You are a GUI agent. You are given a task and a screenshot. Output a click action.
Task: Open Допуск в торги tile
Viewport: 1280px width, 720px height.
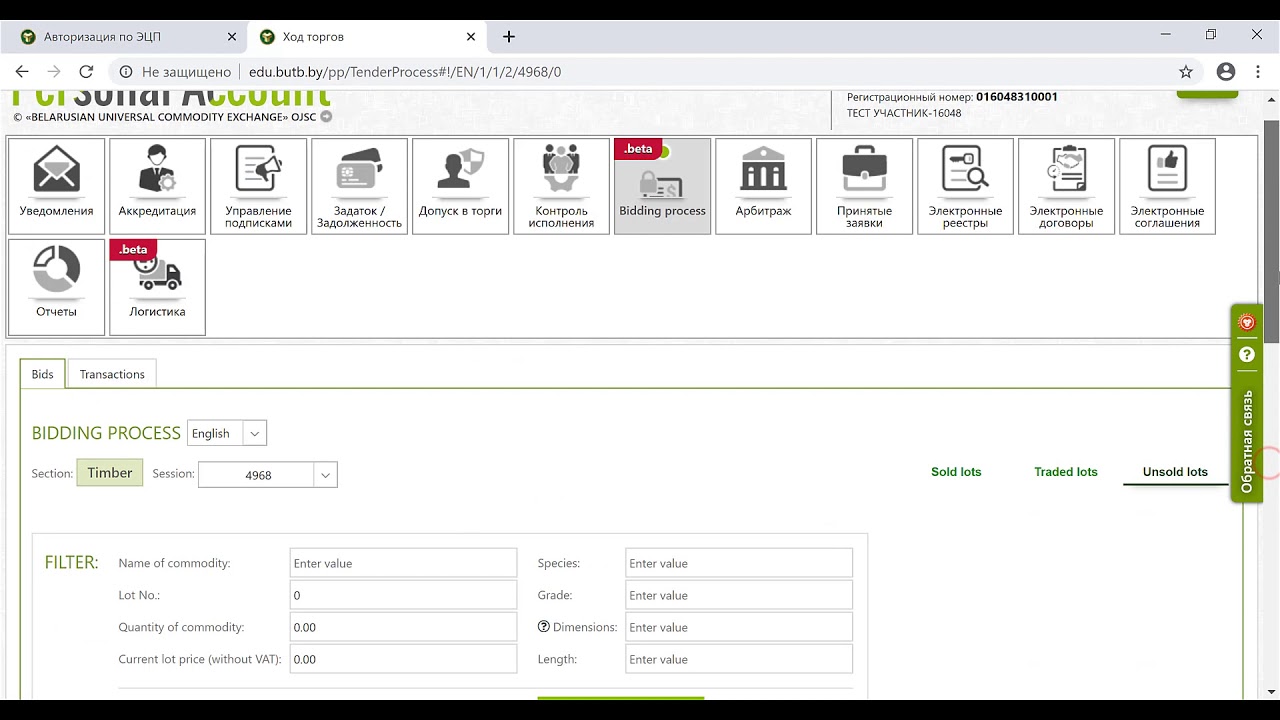click(460, 186)
